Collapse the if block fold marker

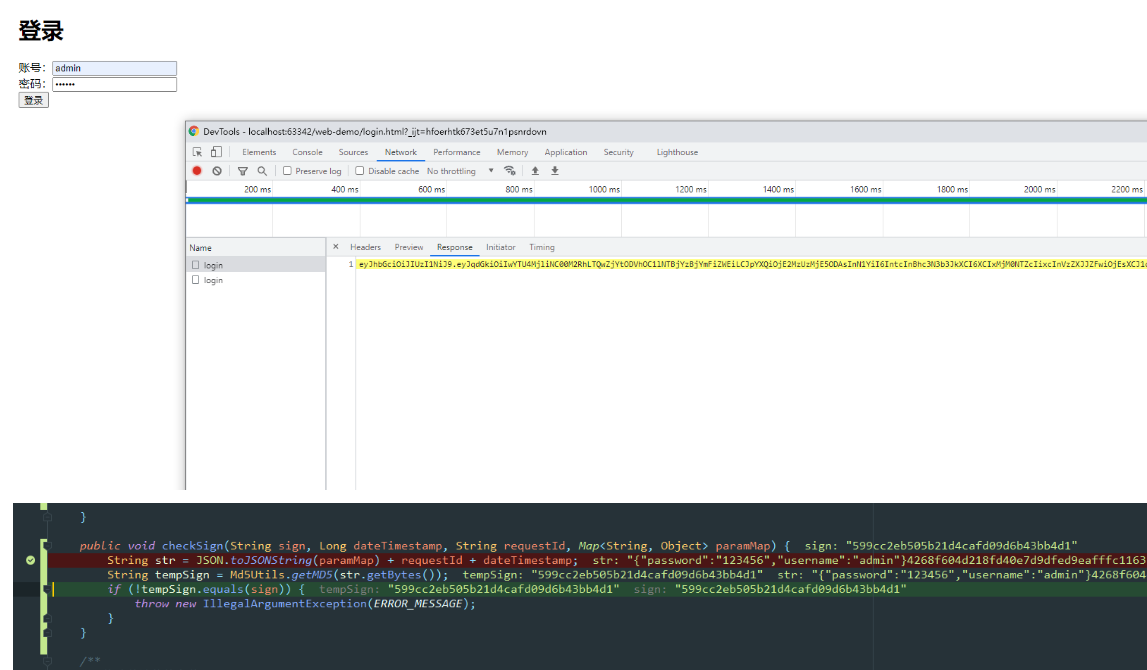[x=47, y=589]
